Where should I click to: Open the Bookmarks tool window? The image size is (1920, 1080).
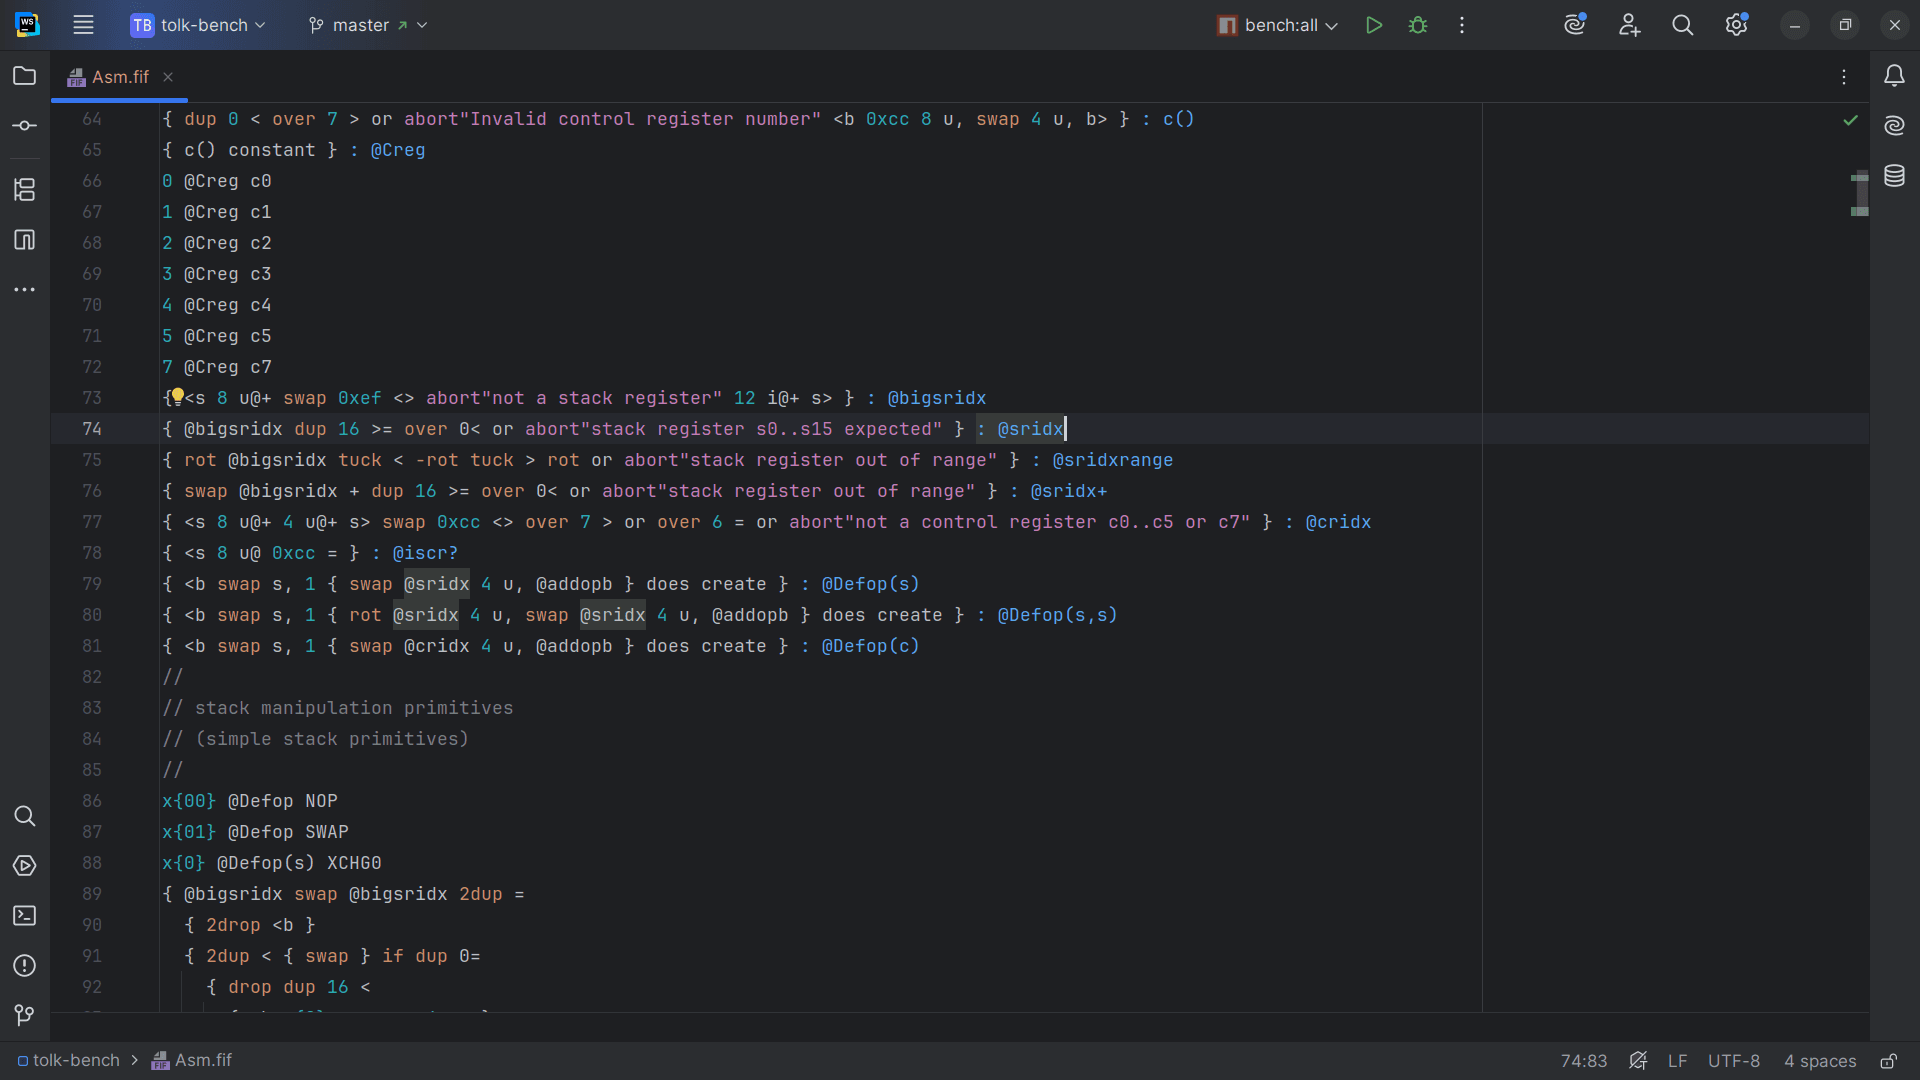pyautogui.click(x=25, y=239)
